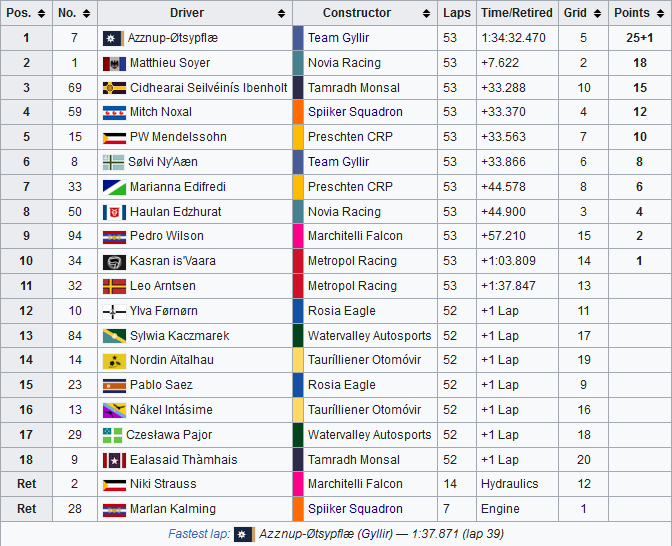Click flag icon next to Azznup-Øtsypflæ in first row
The width and height of the screenshot is (672, 546).
point(112,38)
